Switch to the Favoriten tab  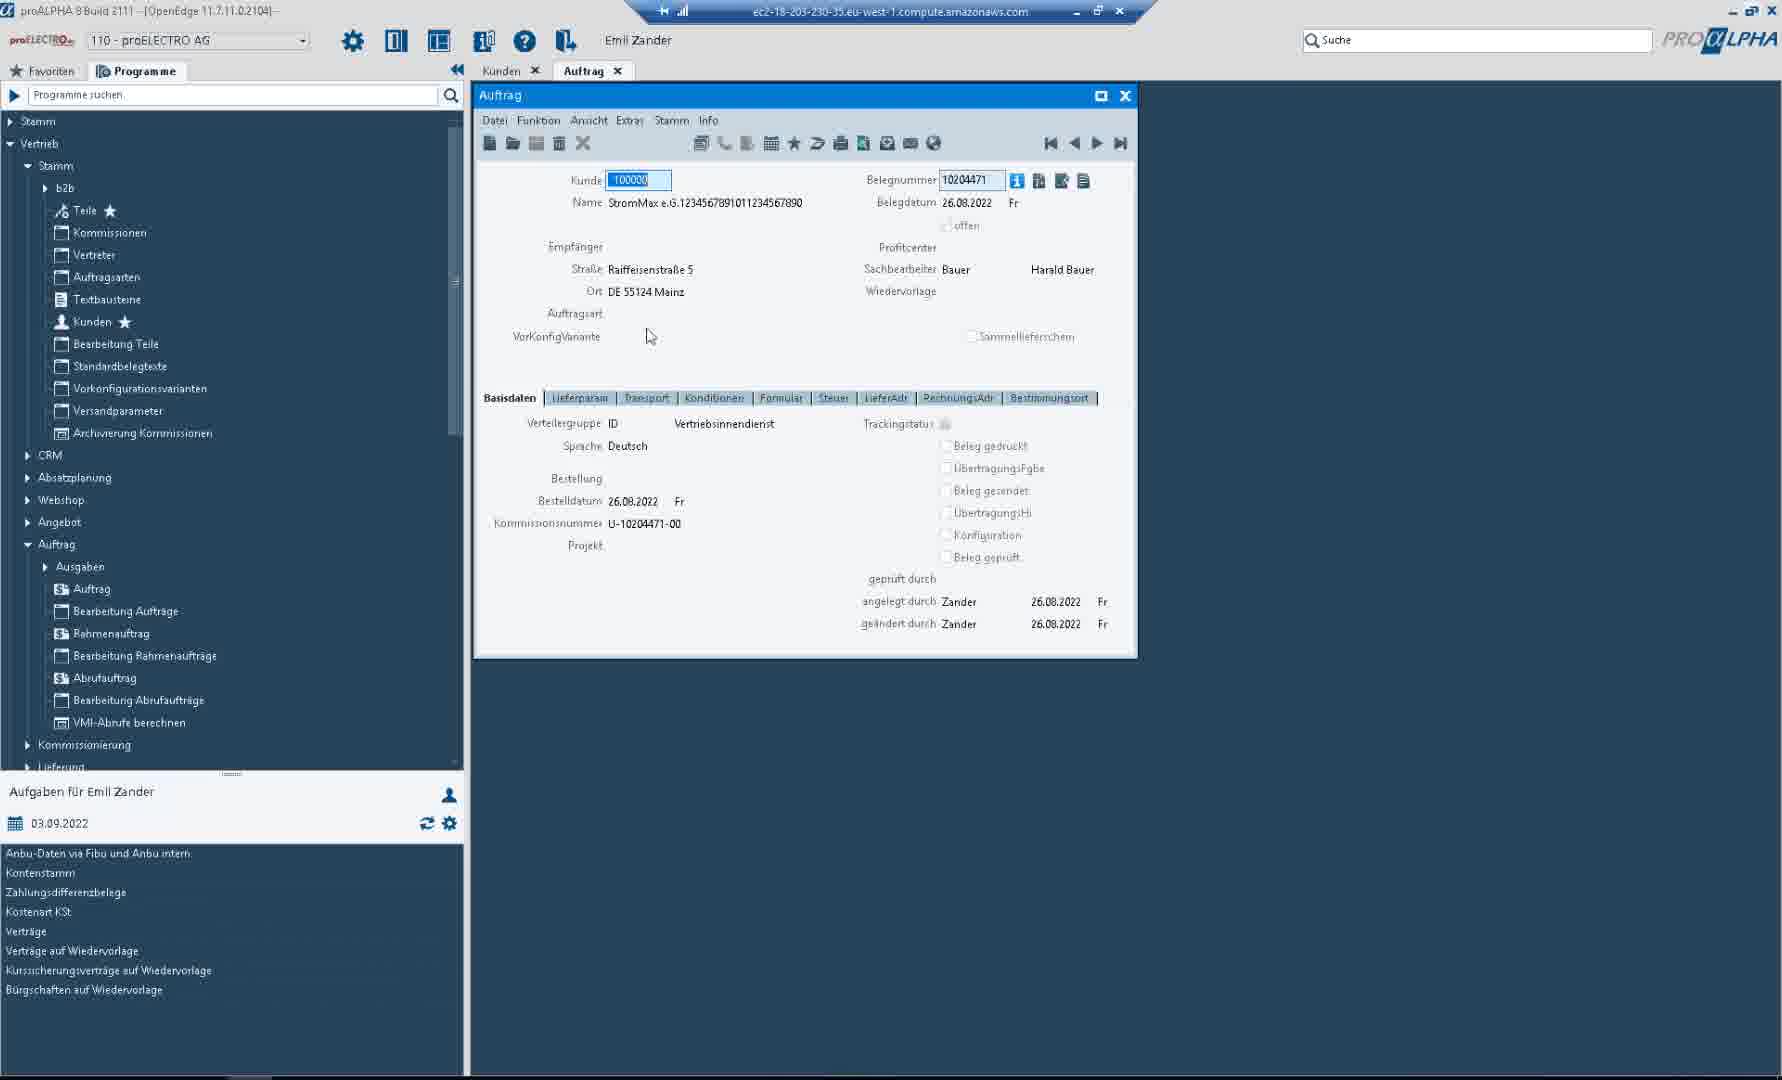pos(42,71)
